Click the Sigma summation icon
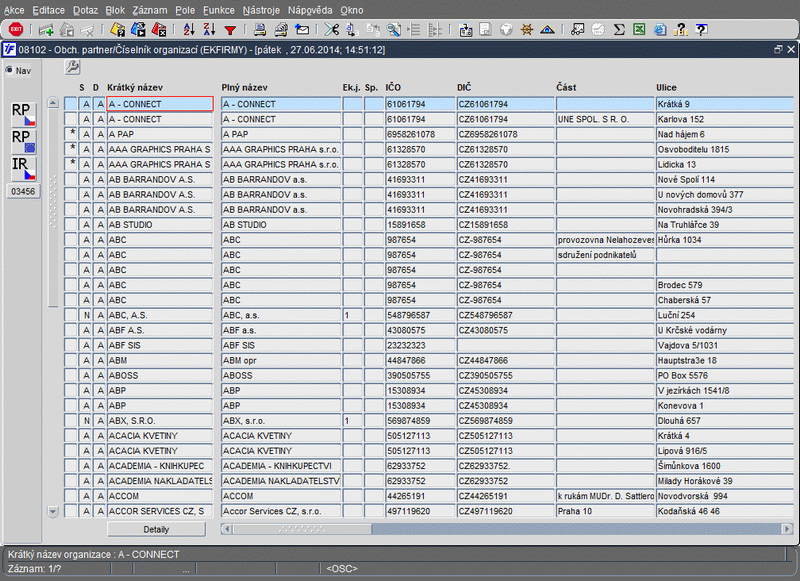 pyautogui.click(x=619, y=30)
